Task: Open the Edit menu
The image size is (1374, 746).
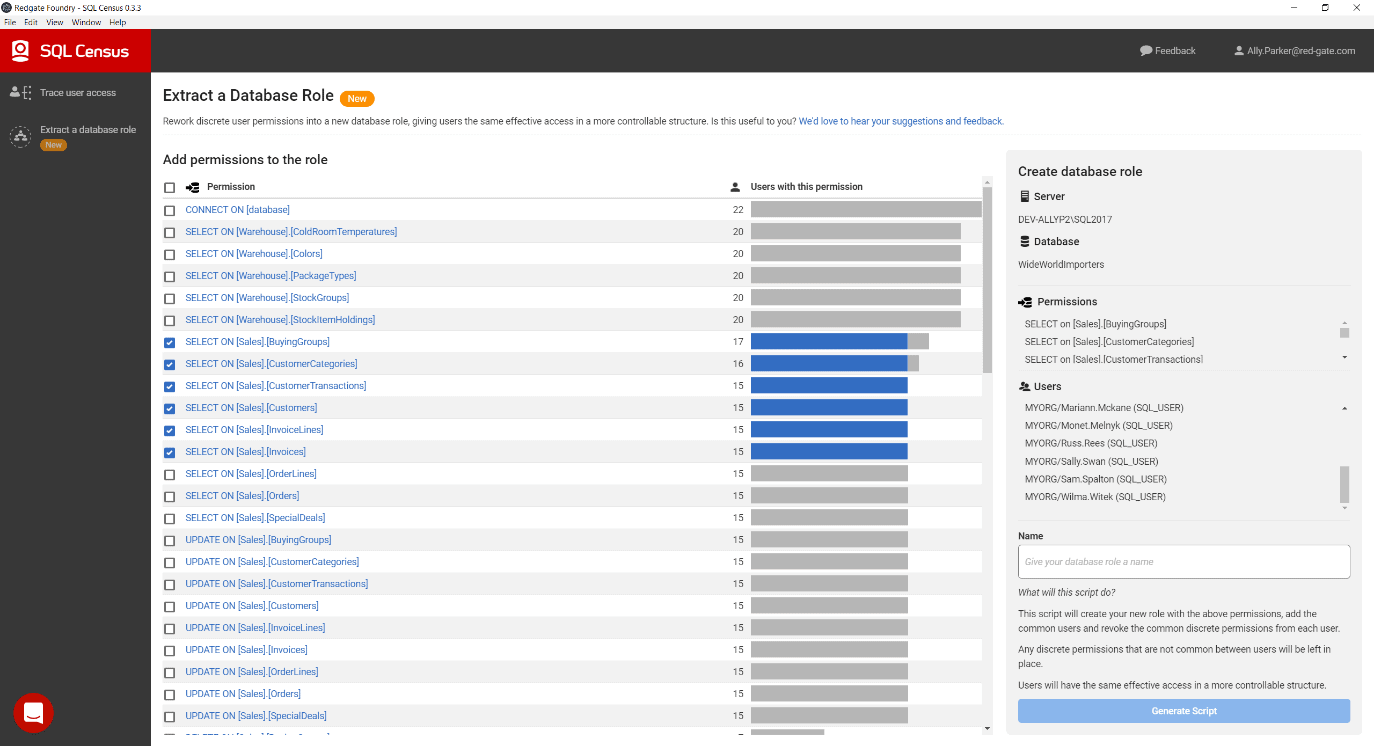Action: tap(31, 22)
